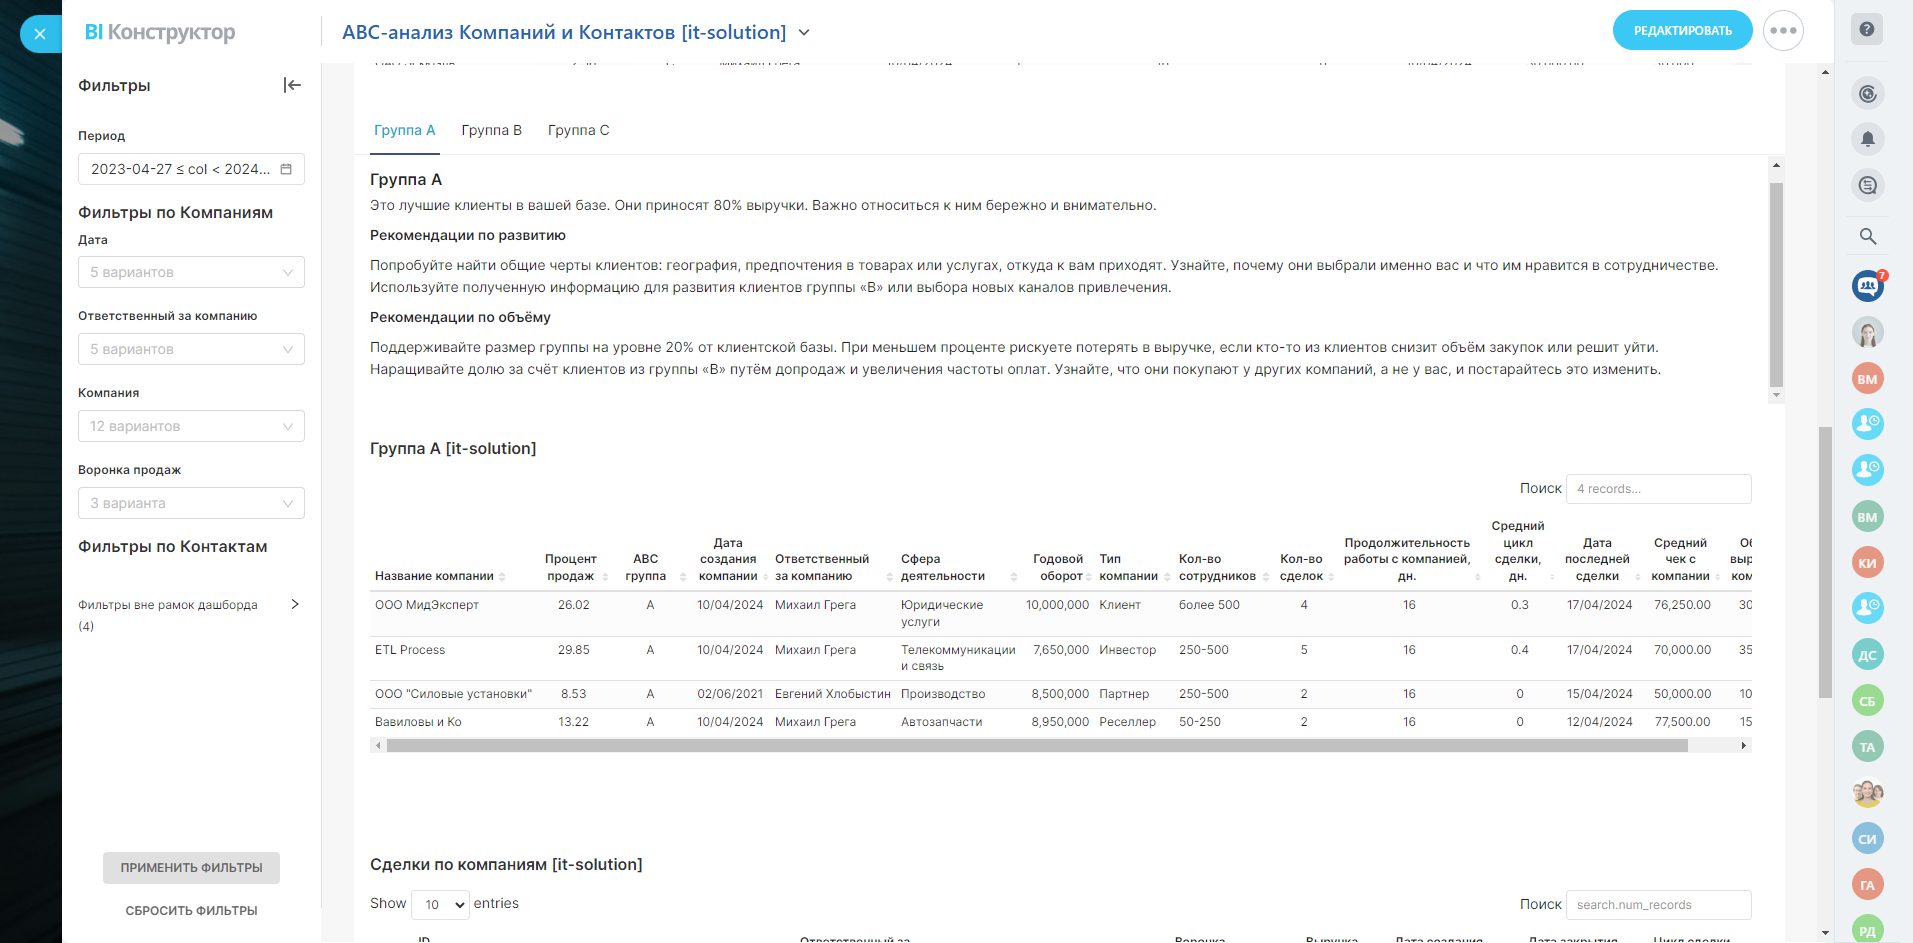Open the Дата filter dropdown

tap(191, 272)
